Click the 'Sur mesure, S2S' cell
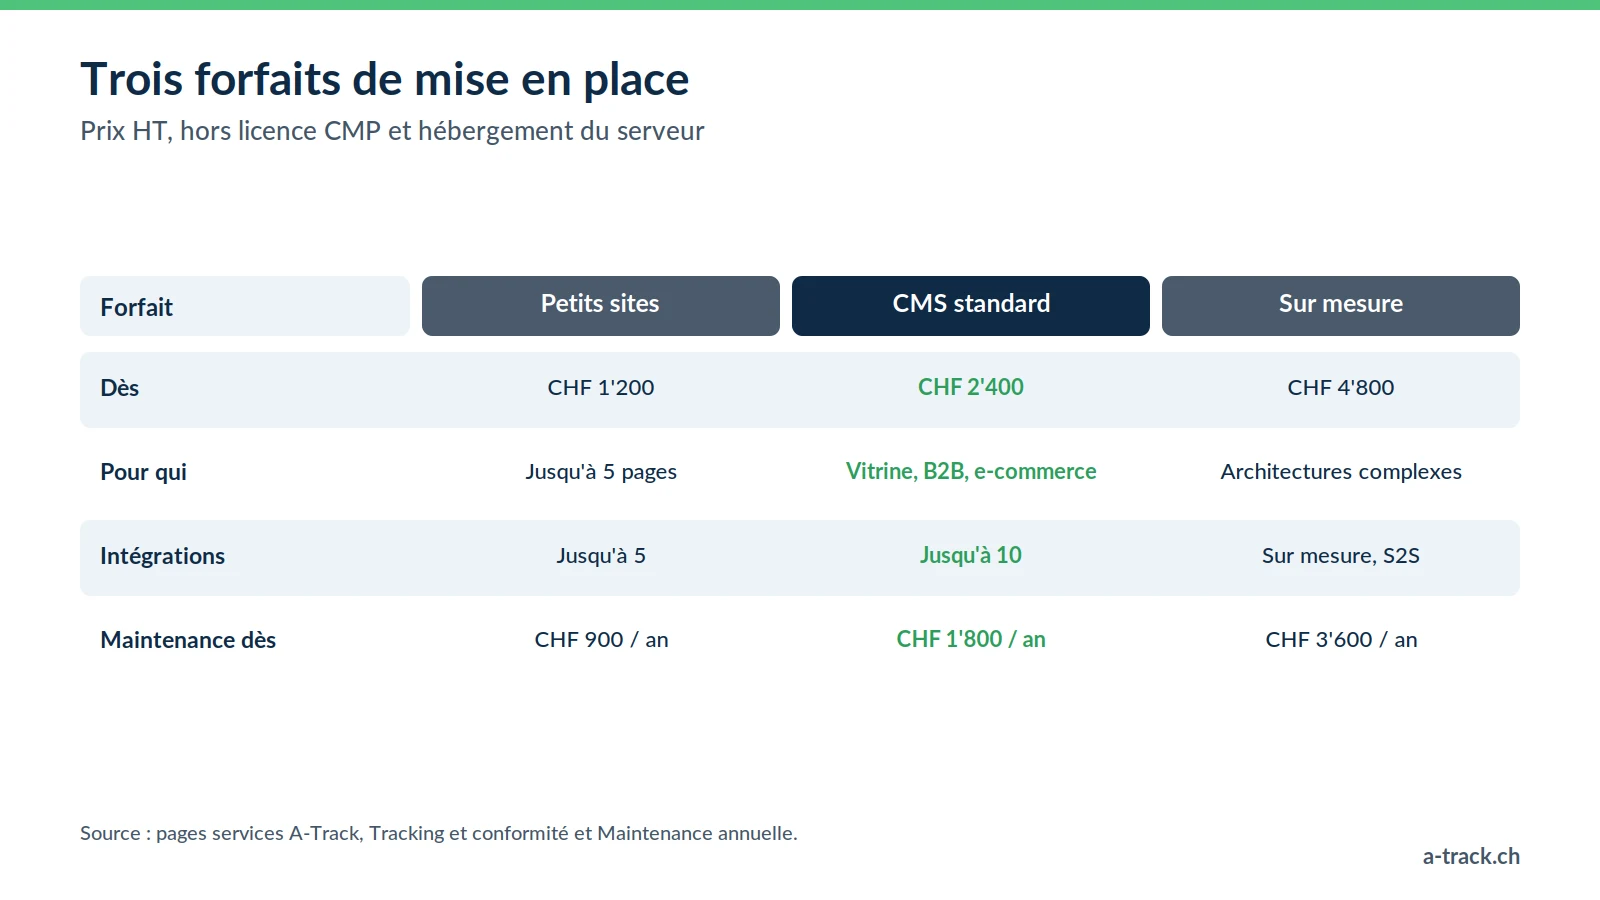 point(1341,556)
